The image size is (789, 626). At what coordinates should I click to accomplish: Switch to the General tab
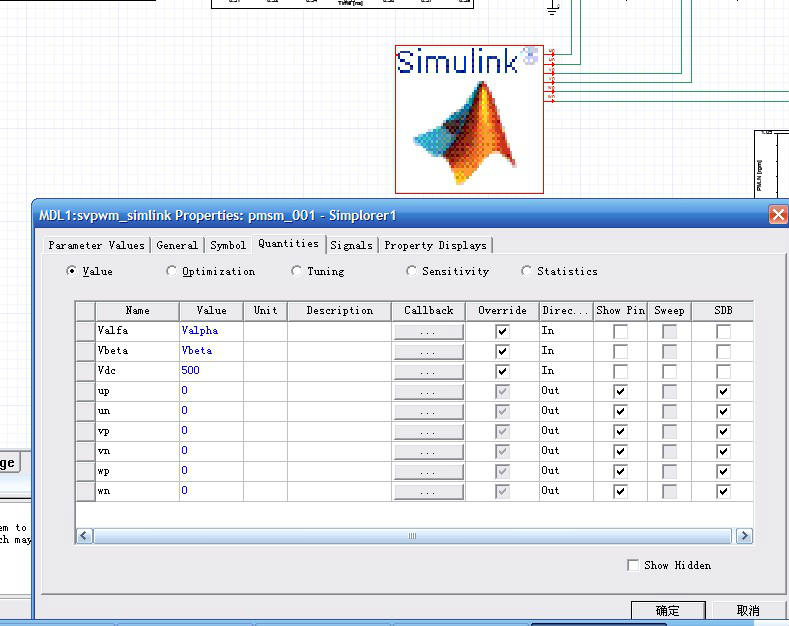177,245
